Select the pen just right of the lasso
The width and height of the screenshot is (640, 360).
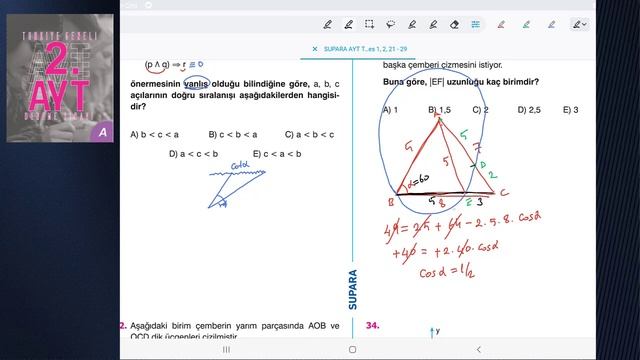[412, 24]
